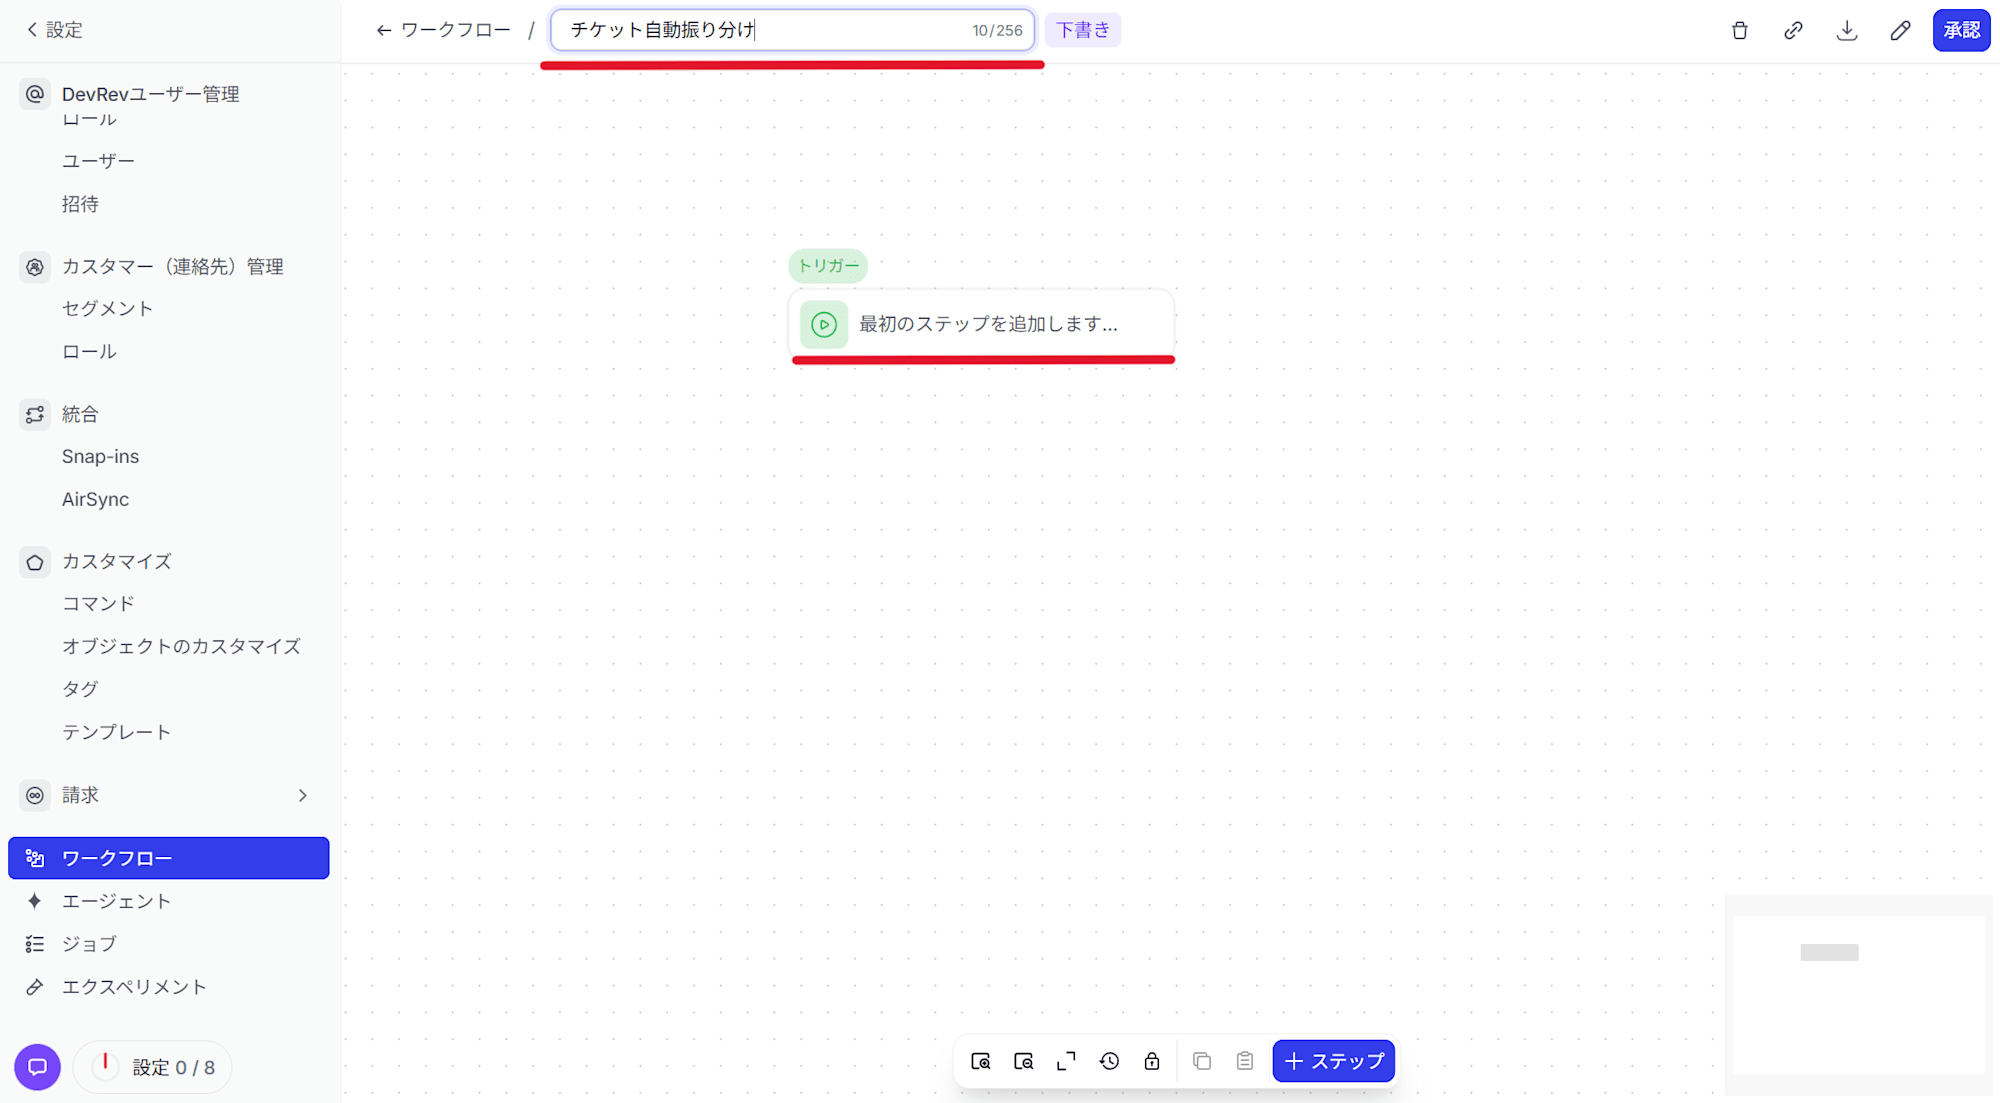2000x1103 pixels.
Task: Fit the workflow to screen
Action: pyautogui.click(x=1066, y=1061)
